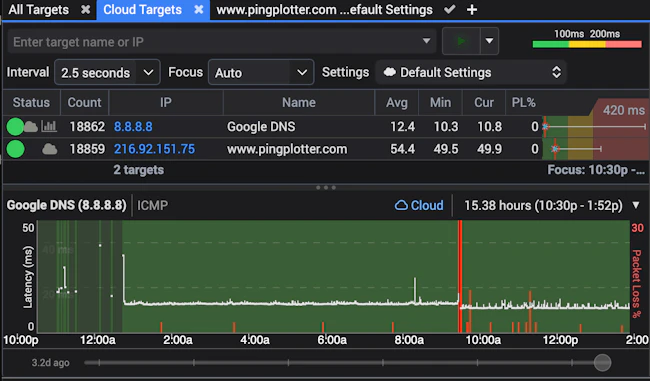Click the cloud icon in Google DNS row
The image size is (650, 381).
(30, 126)
